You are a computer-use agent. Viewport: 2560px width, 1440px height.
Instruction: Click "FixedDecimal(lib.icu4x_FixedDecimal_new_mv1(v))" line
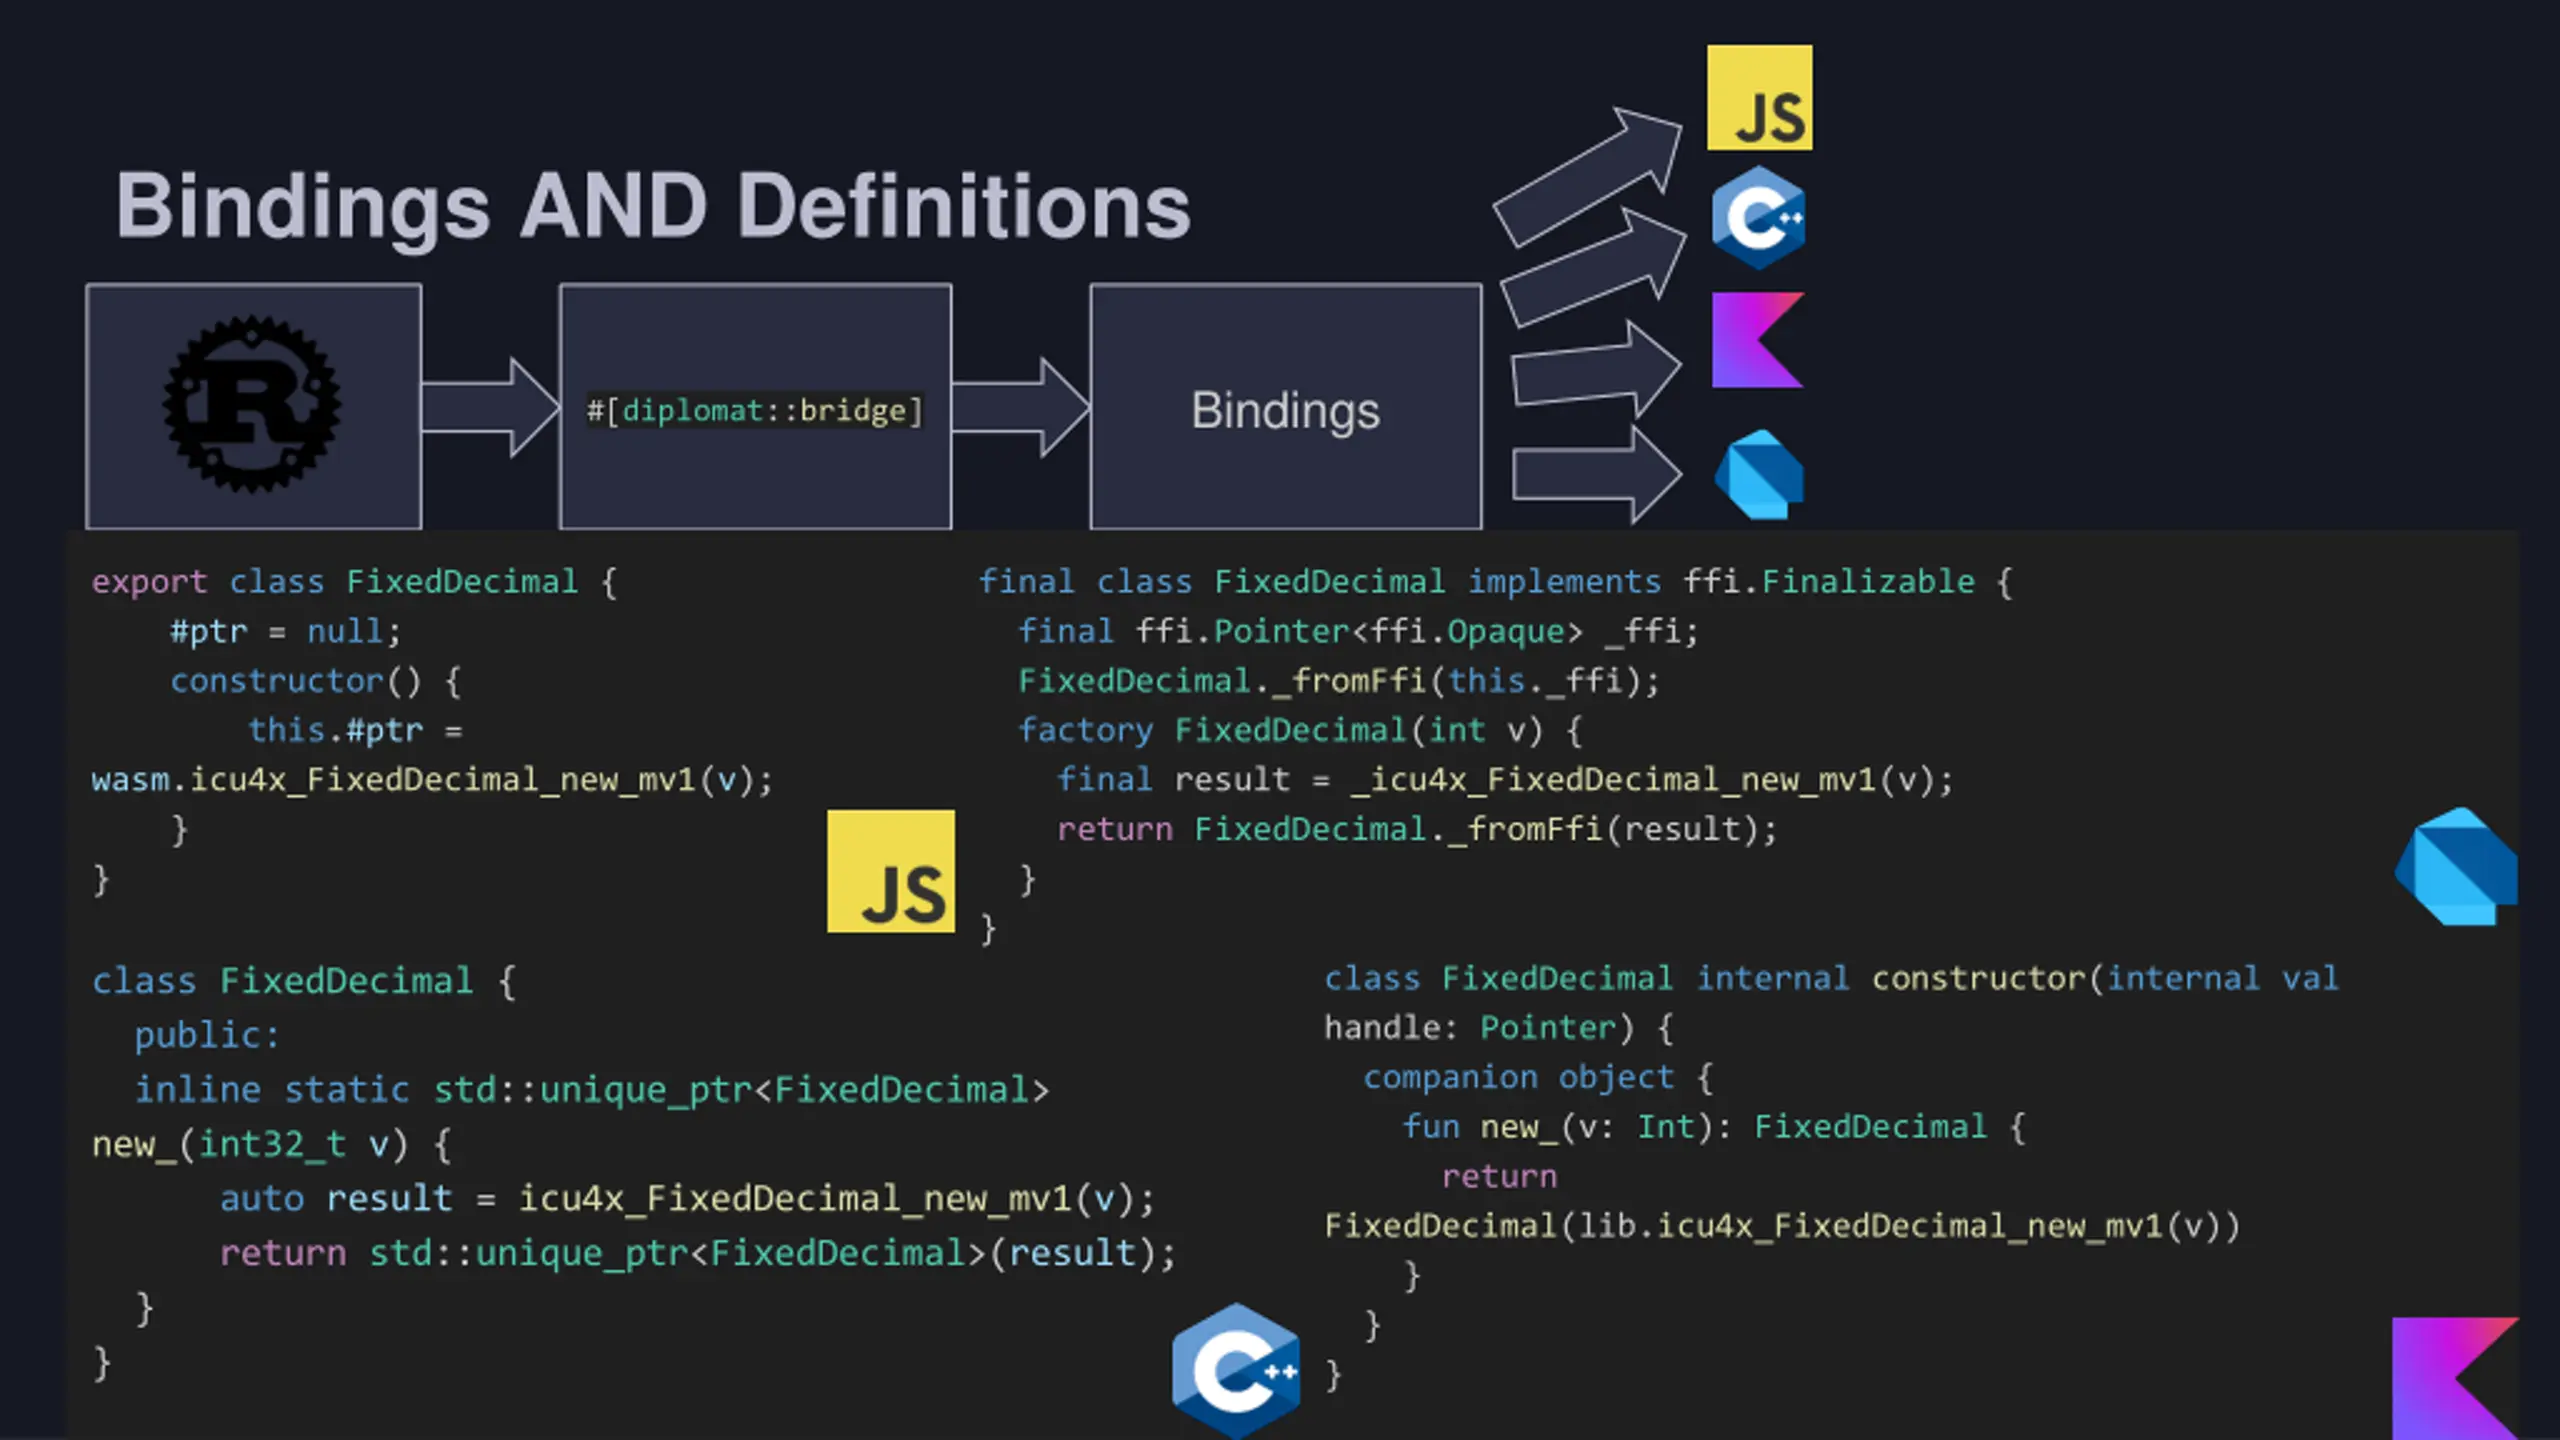[x=1782, y=1226]
